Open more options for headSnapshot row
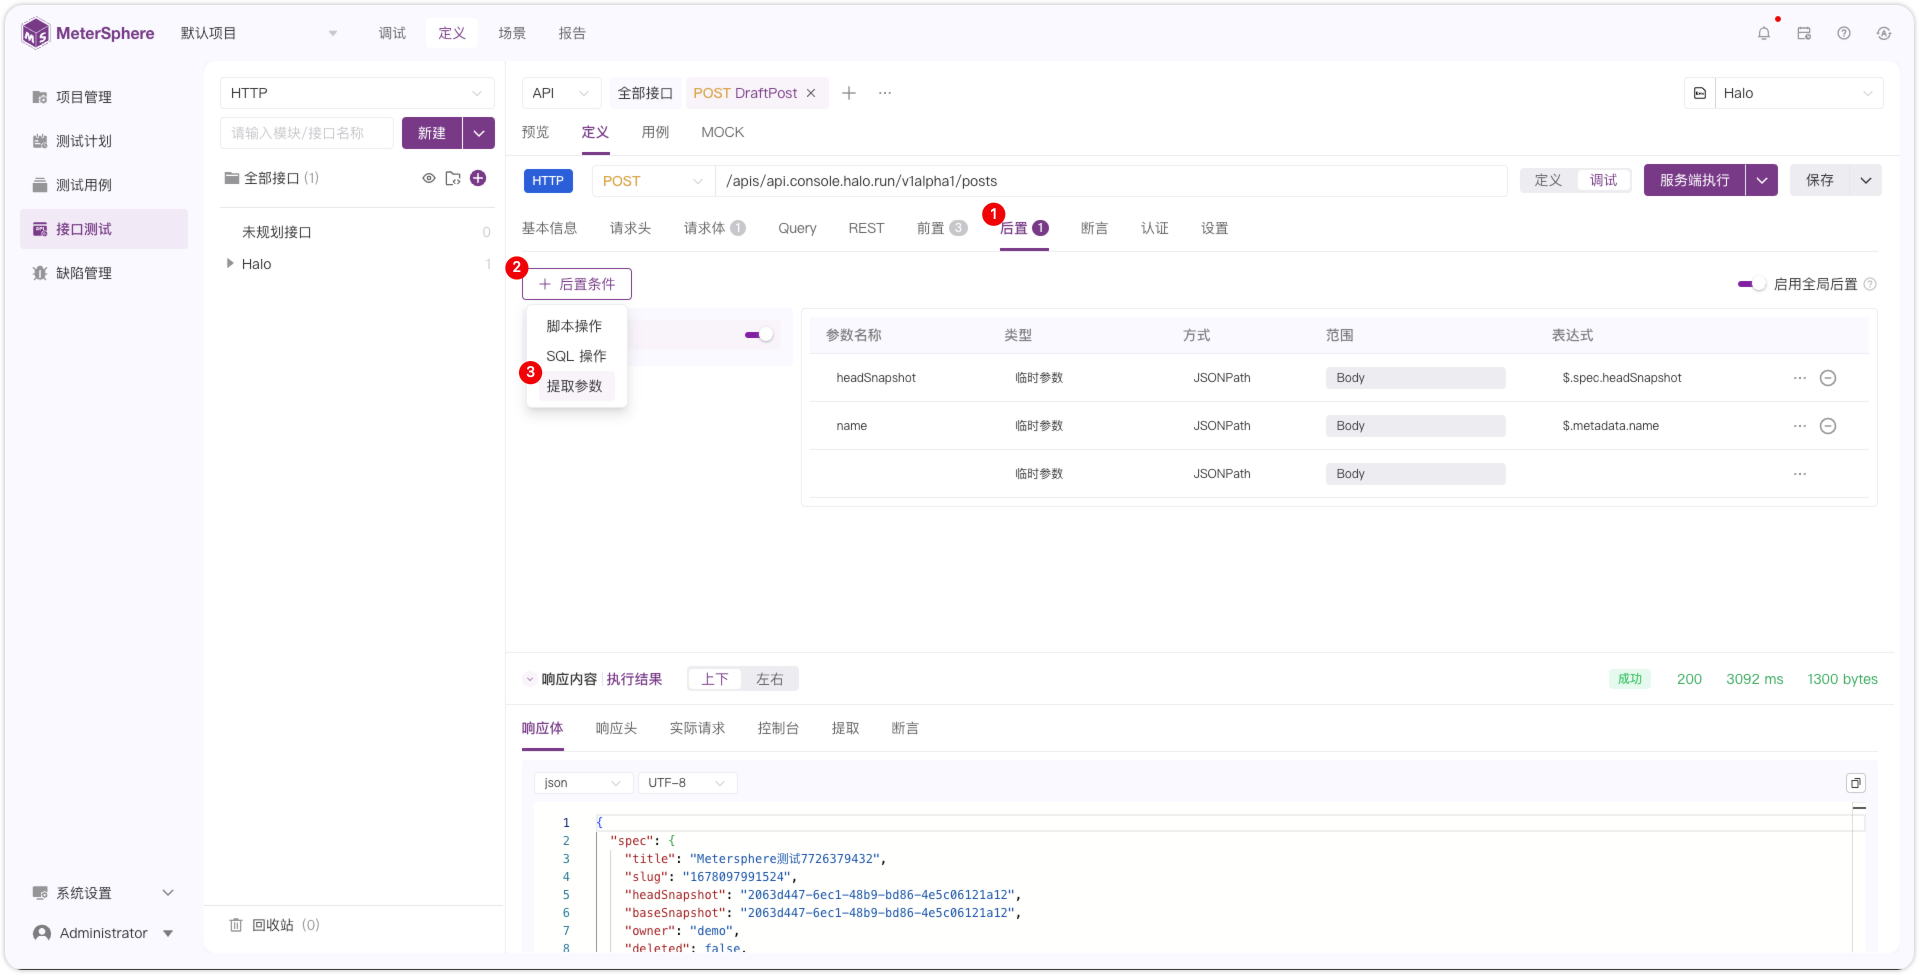Image resolution: width=1919 pixels, height=975 pixels. (x=1800, y=378)
